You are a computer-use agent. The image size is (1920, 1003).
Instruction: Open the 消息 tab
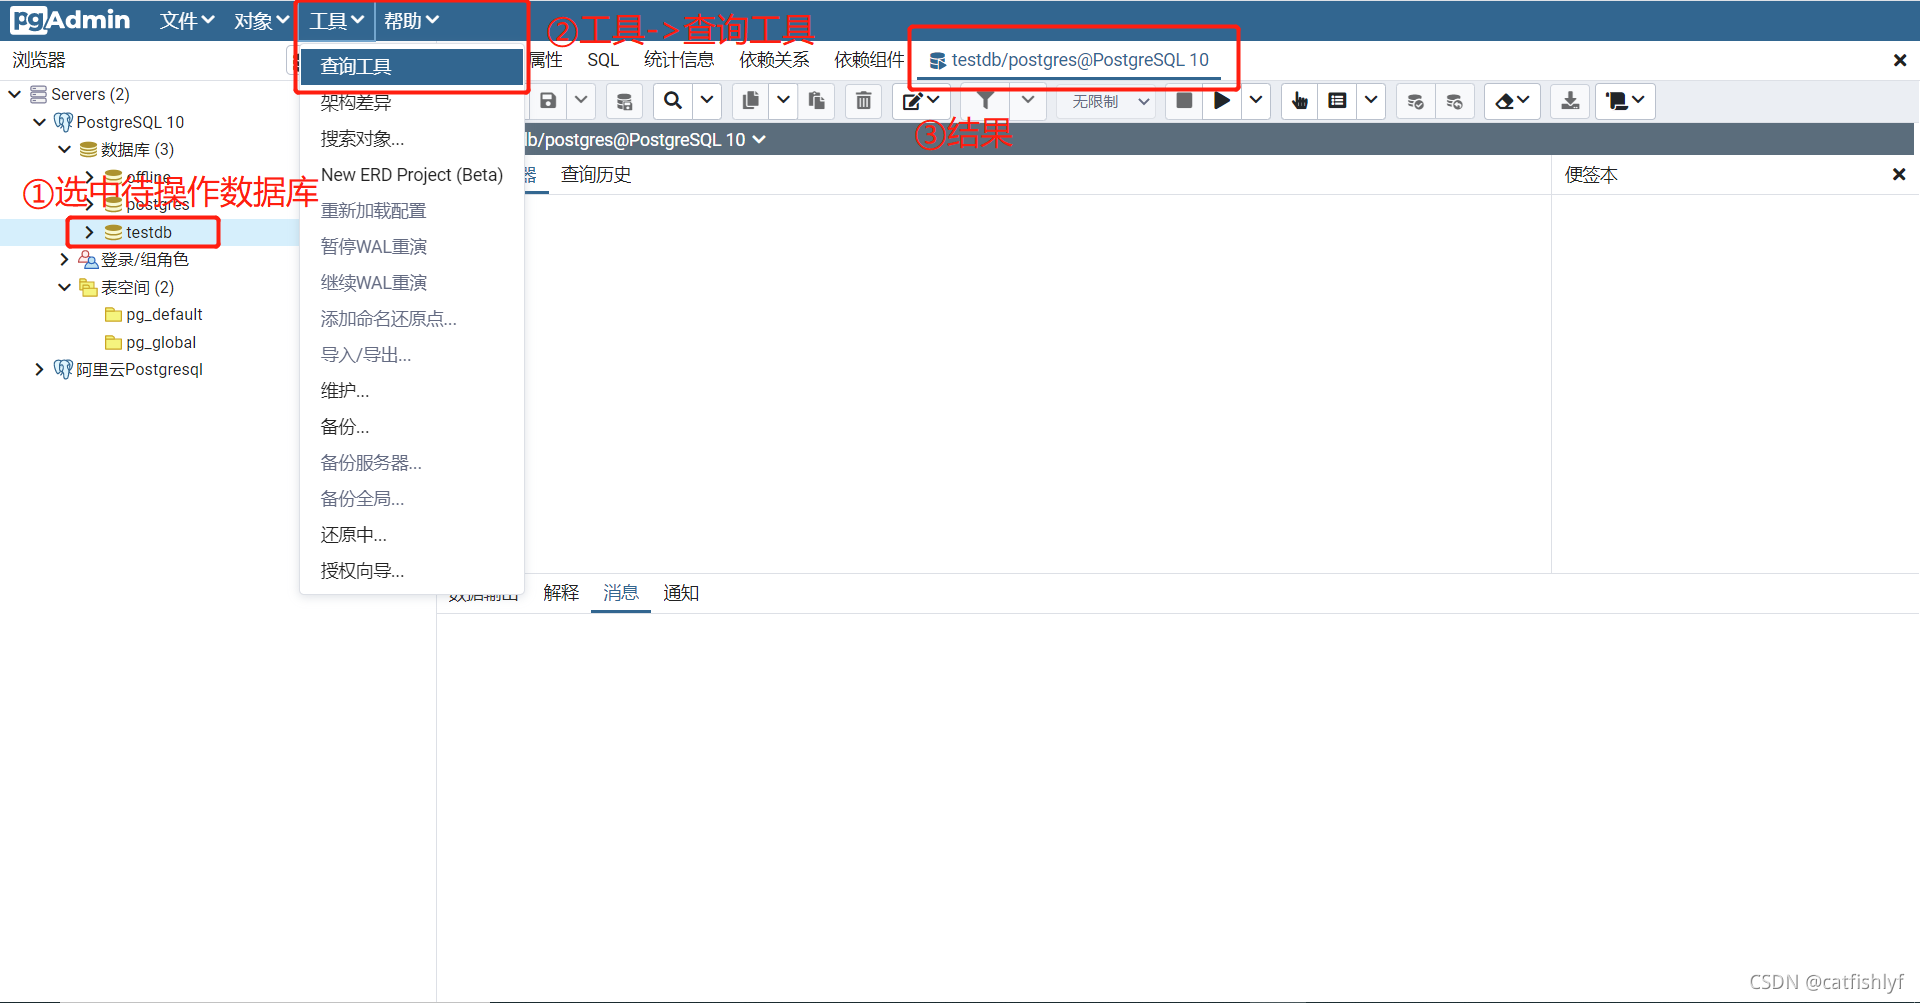coord(620,592)
